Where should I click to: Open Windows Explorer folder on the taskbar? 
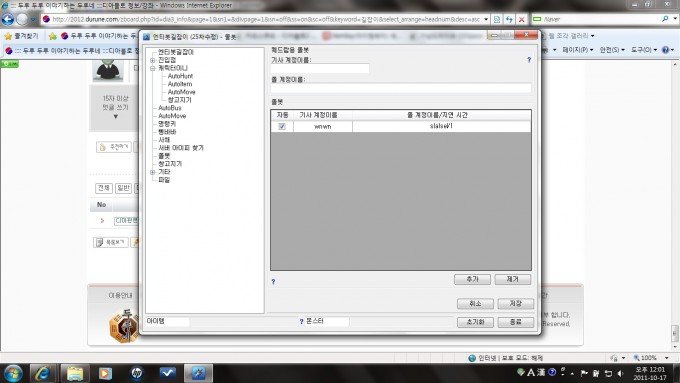[x=75, y=373]
